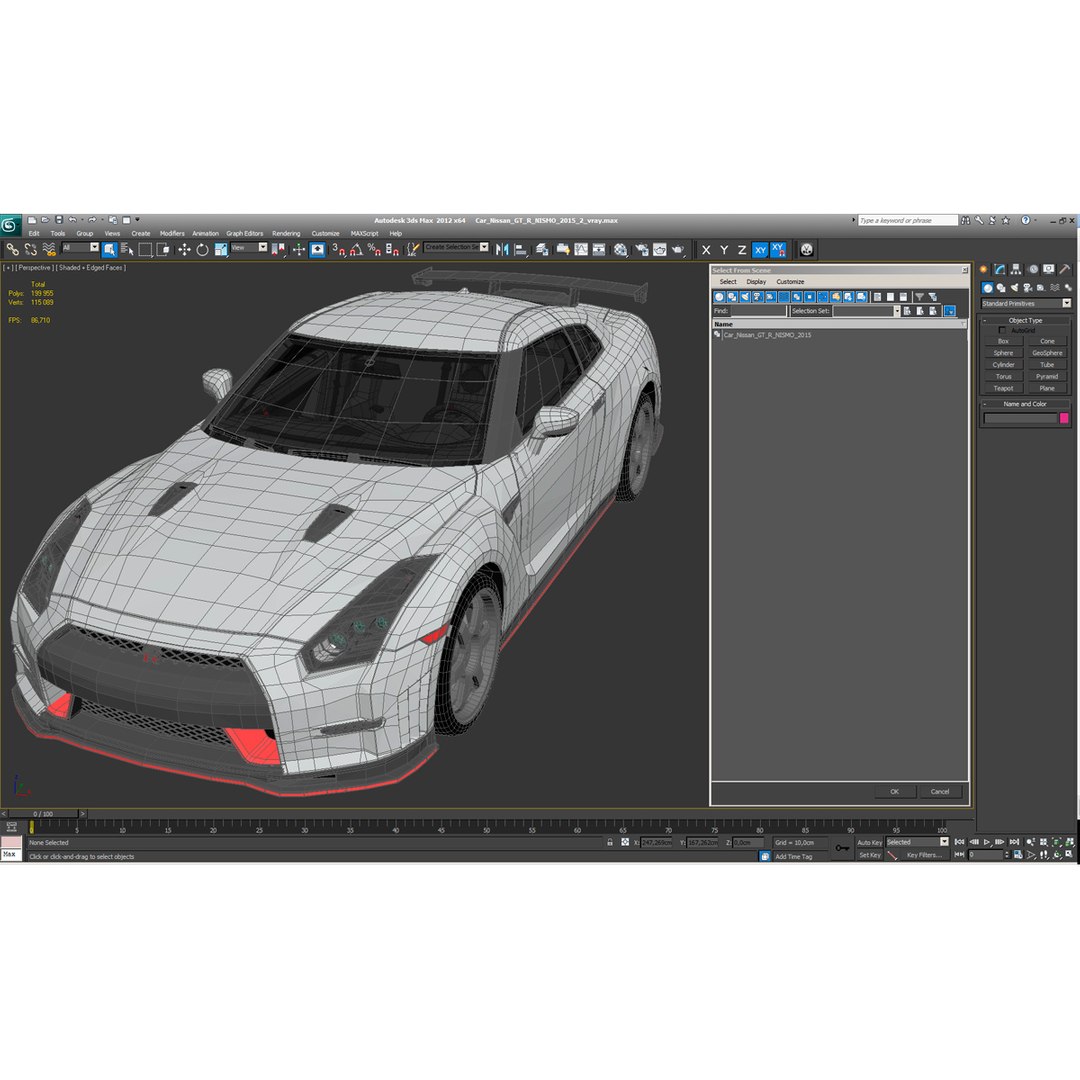Open the MAXScript menu

[364, 233]
